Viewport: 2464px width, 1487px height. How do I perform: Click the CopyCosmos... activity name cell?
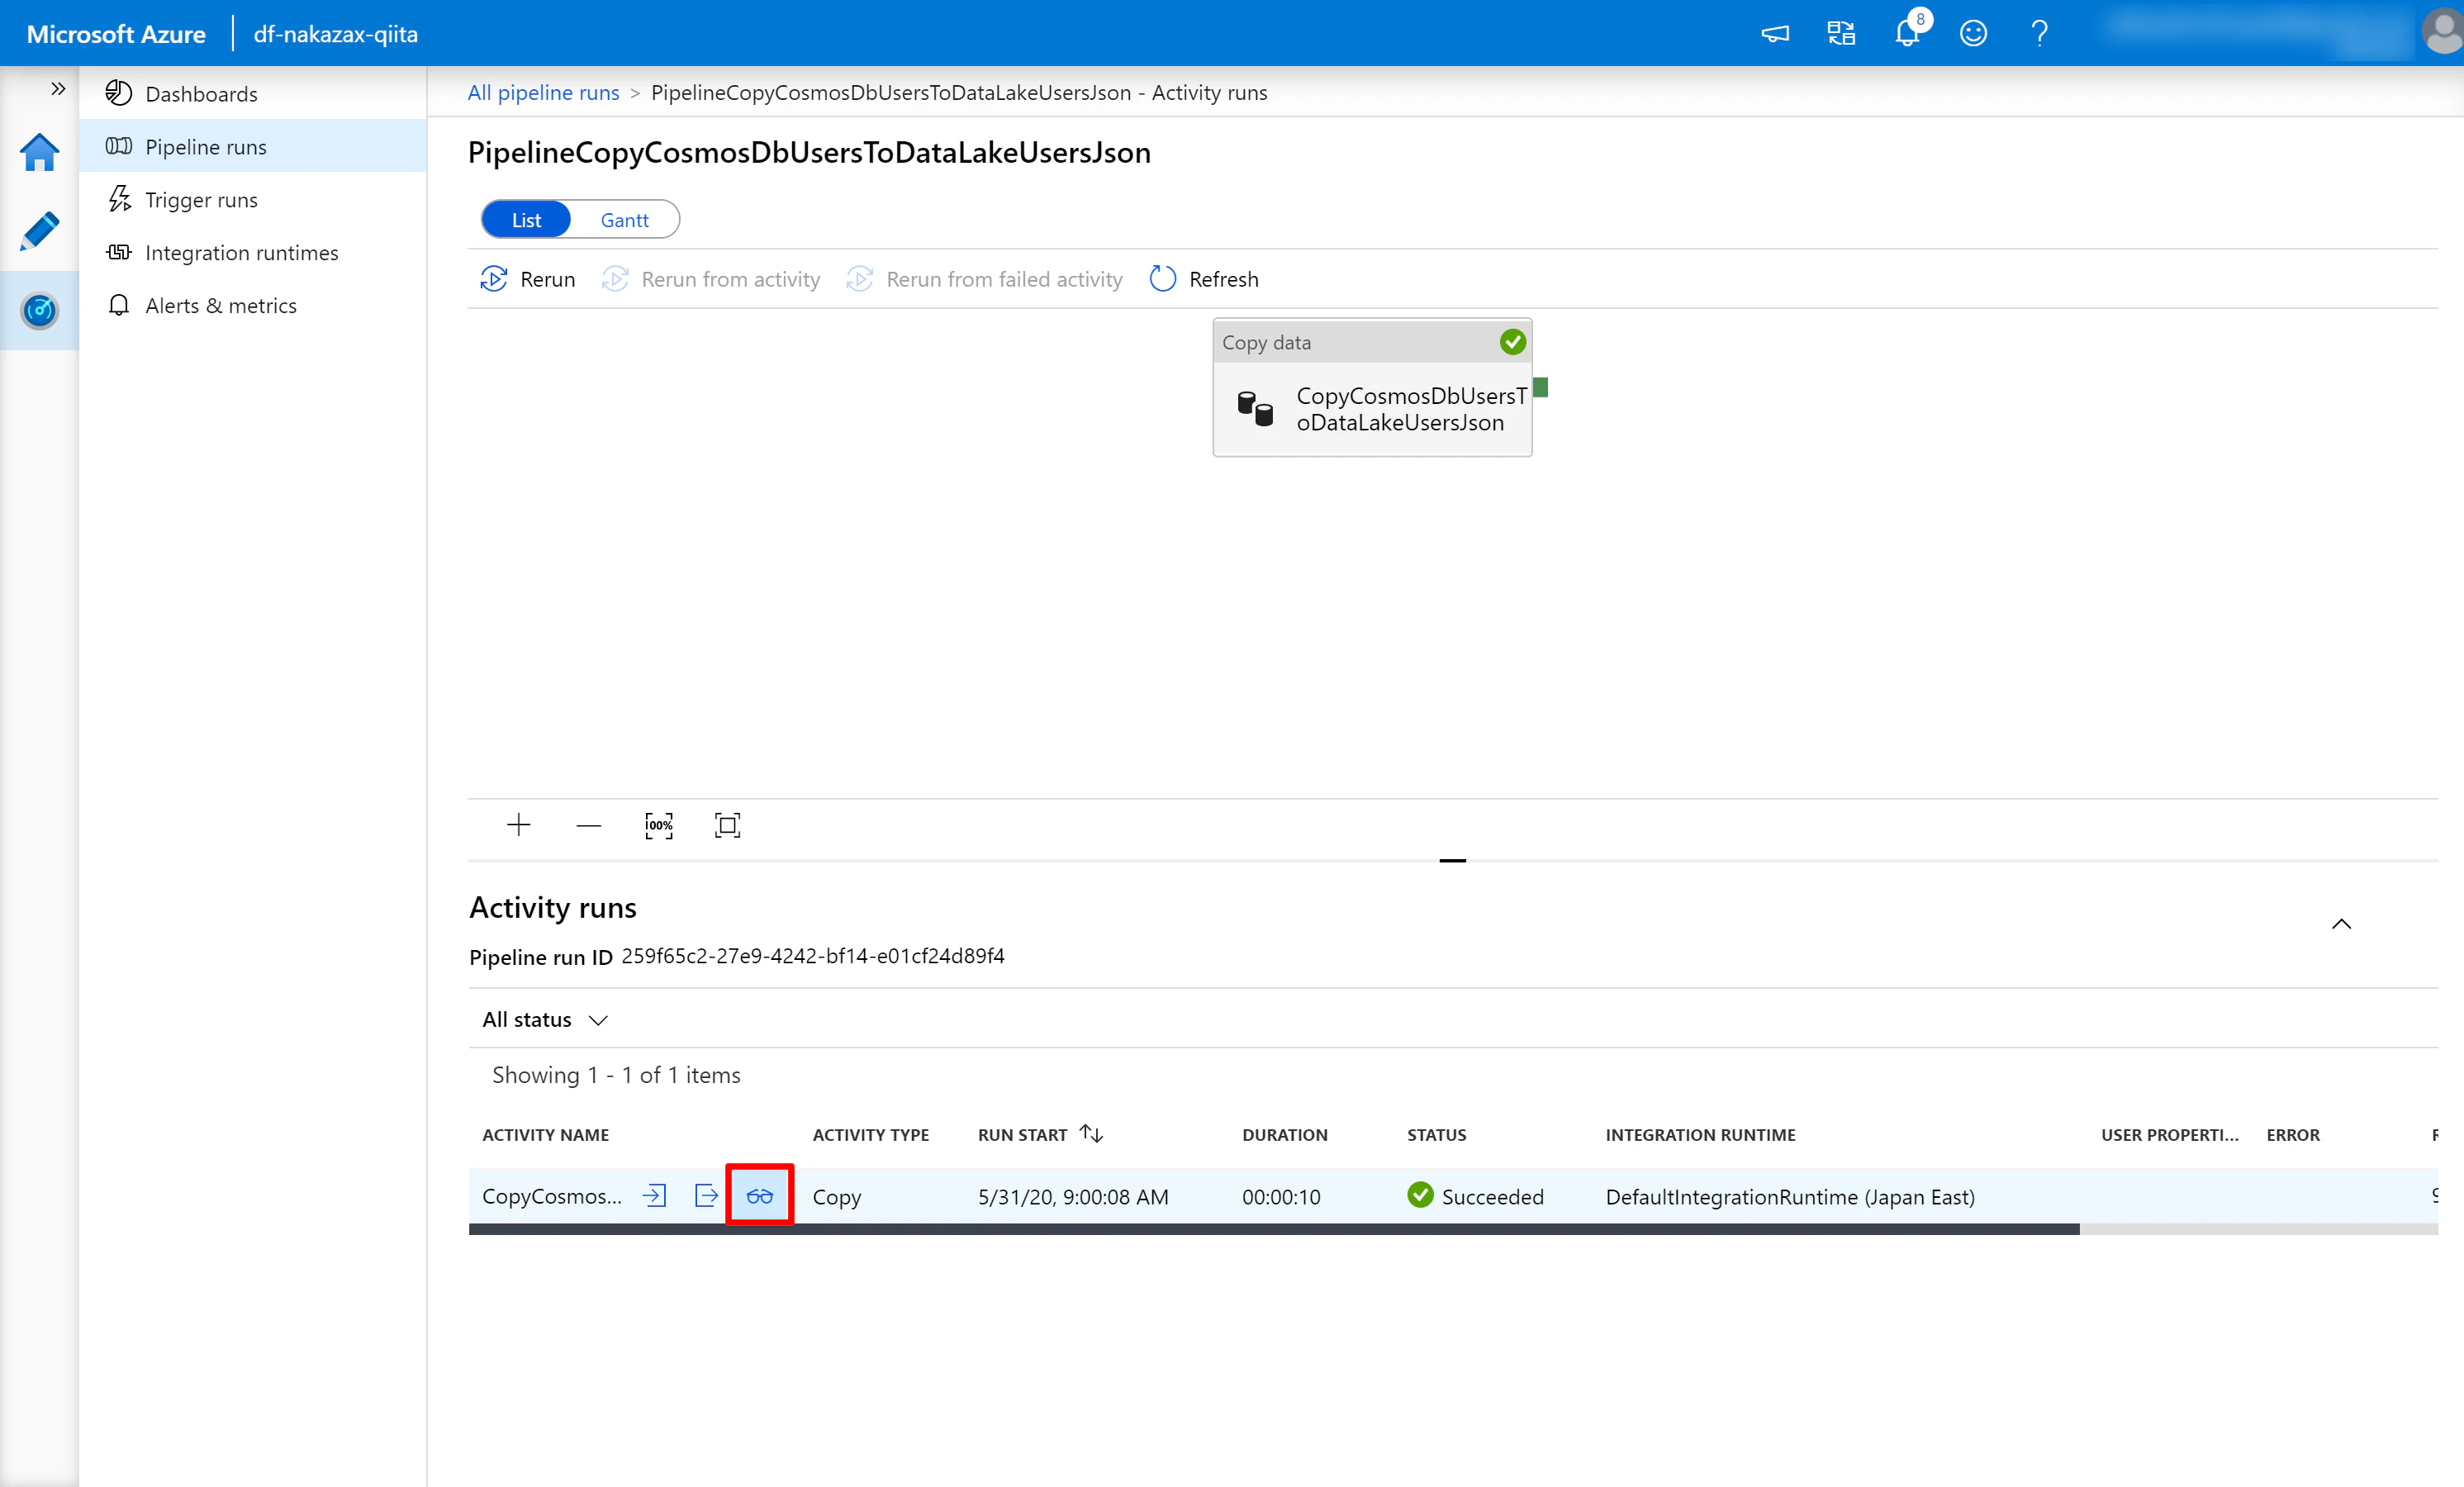click(551, 1196)
